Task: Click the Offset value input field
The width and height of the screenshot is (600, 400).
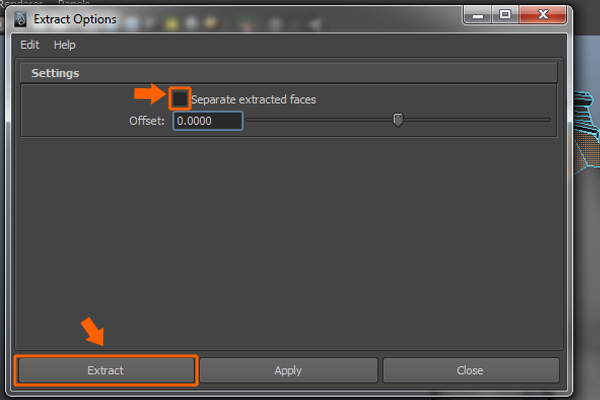Action: coord(208,121)
